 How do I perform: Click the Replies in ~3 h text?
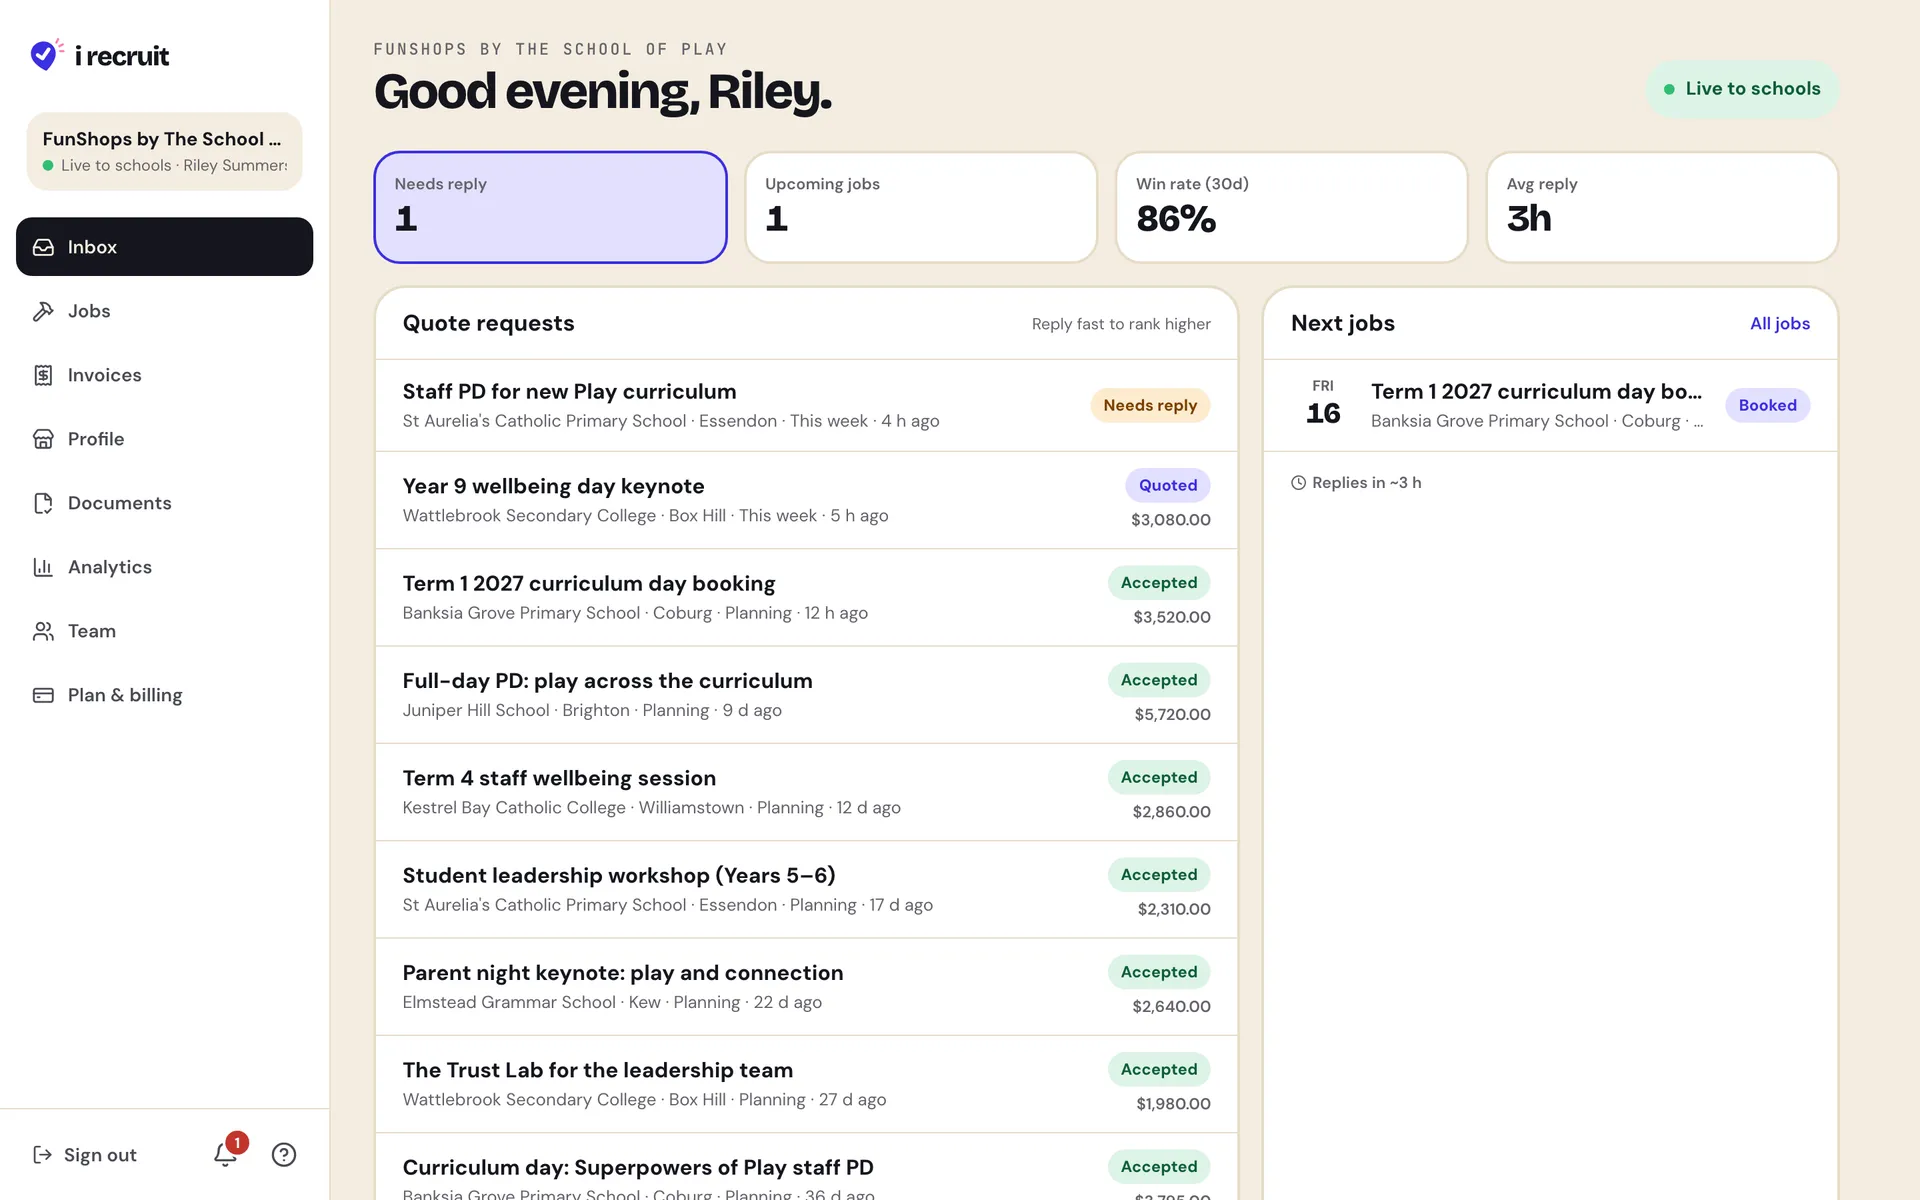click(1366, 483)
